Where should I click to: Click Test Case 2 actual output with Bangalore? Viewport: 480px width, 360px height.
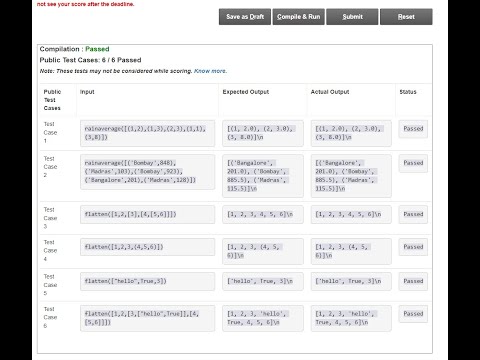(351, 176)
